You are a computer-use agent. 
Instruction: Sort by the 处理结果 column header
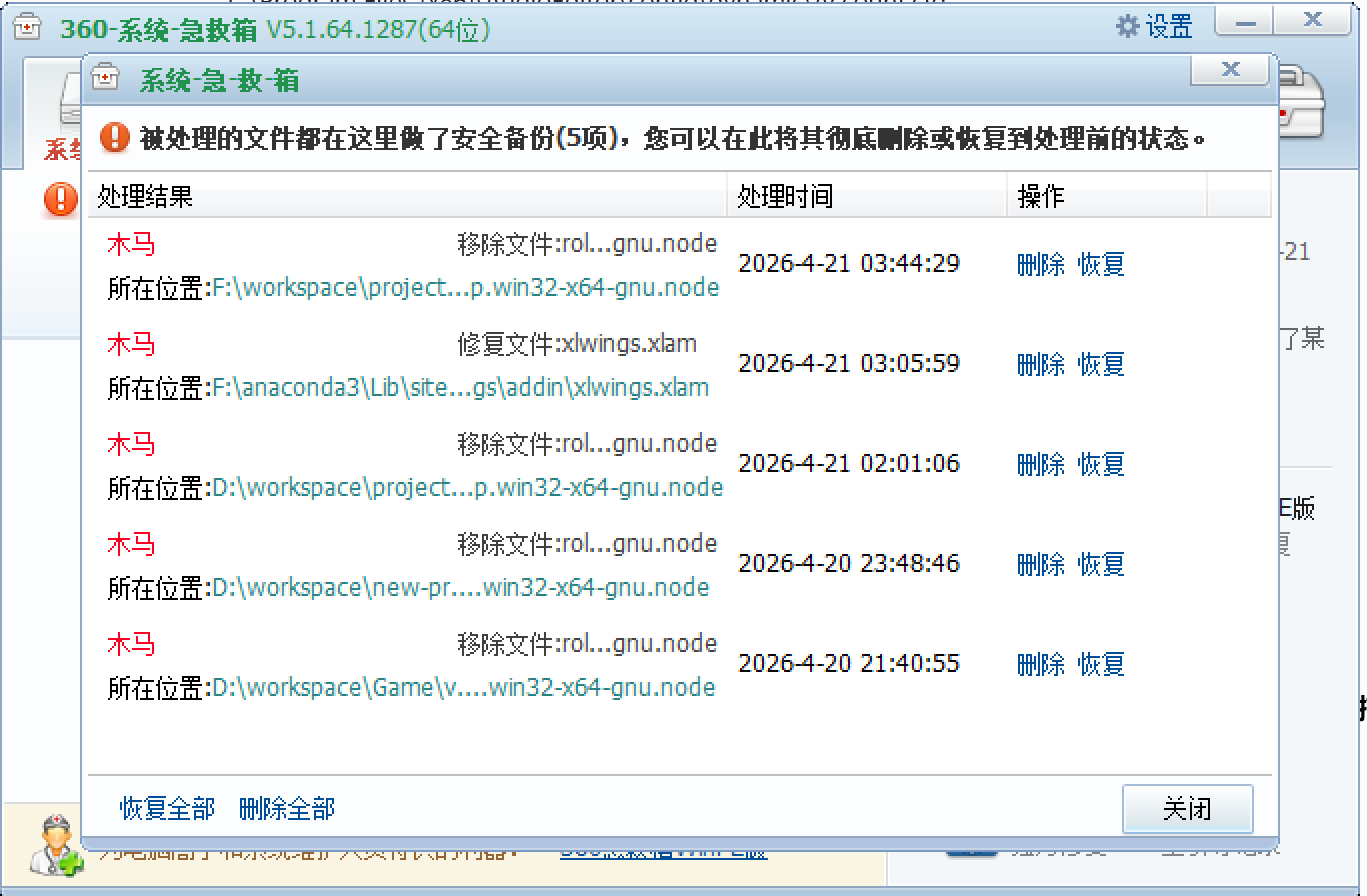point(407,196)
